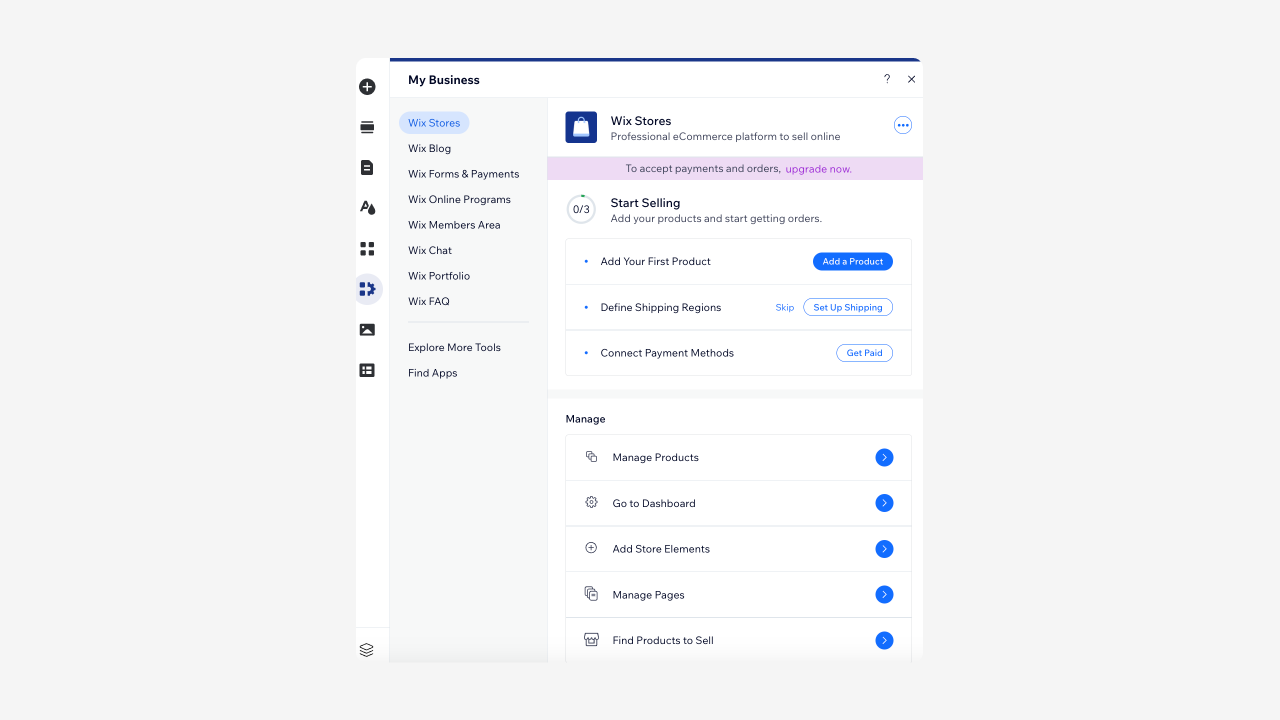Open Explore More Tools
This screenshot has width=1280, height=720.
454,347
